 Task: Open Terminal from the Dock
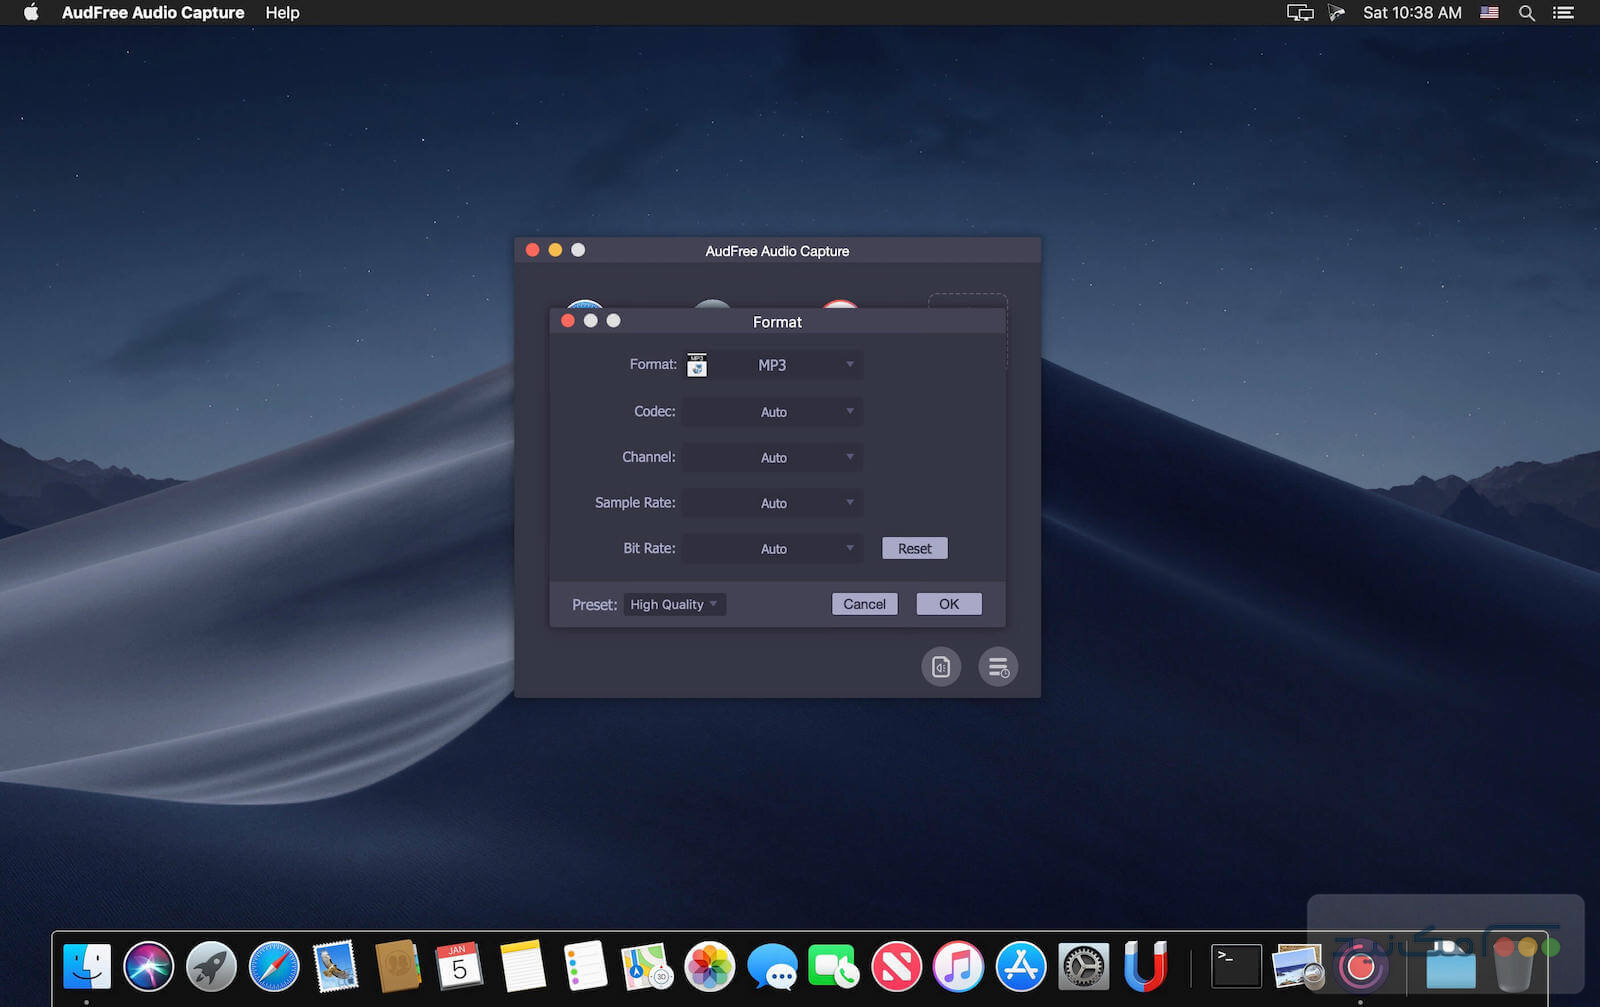(1235, 966)
